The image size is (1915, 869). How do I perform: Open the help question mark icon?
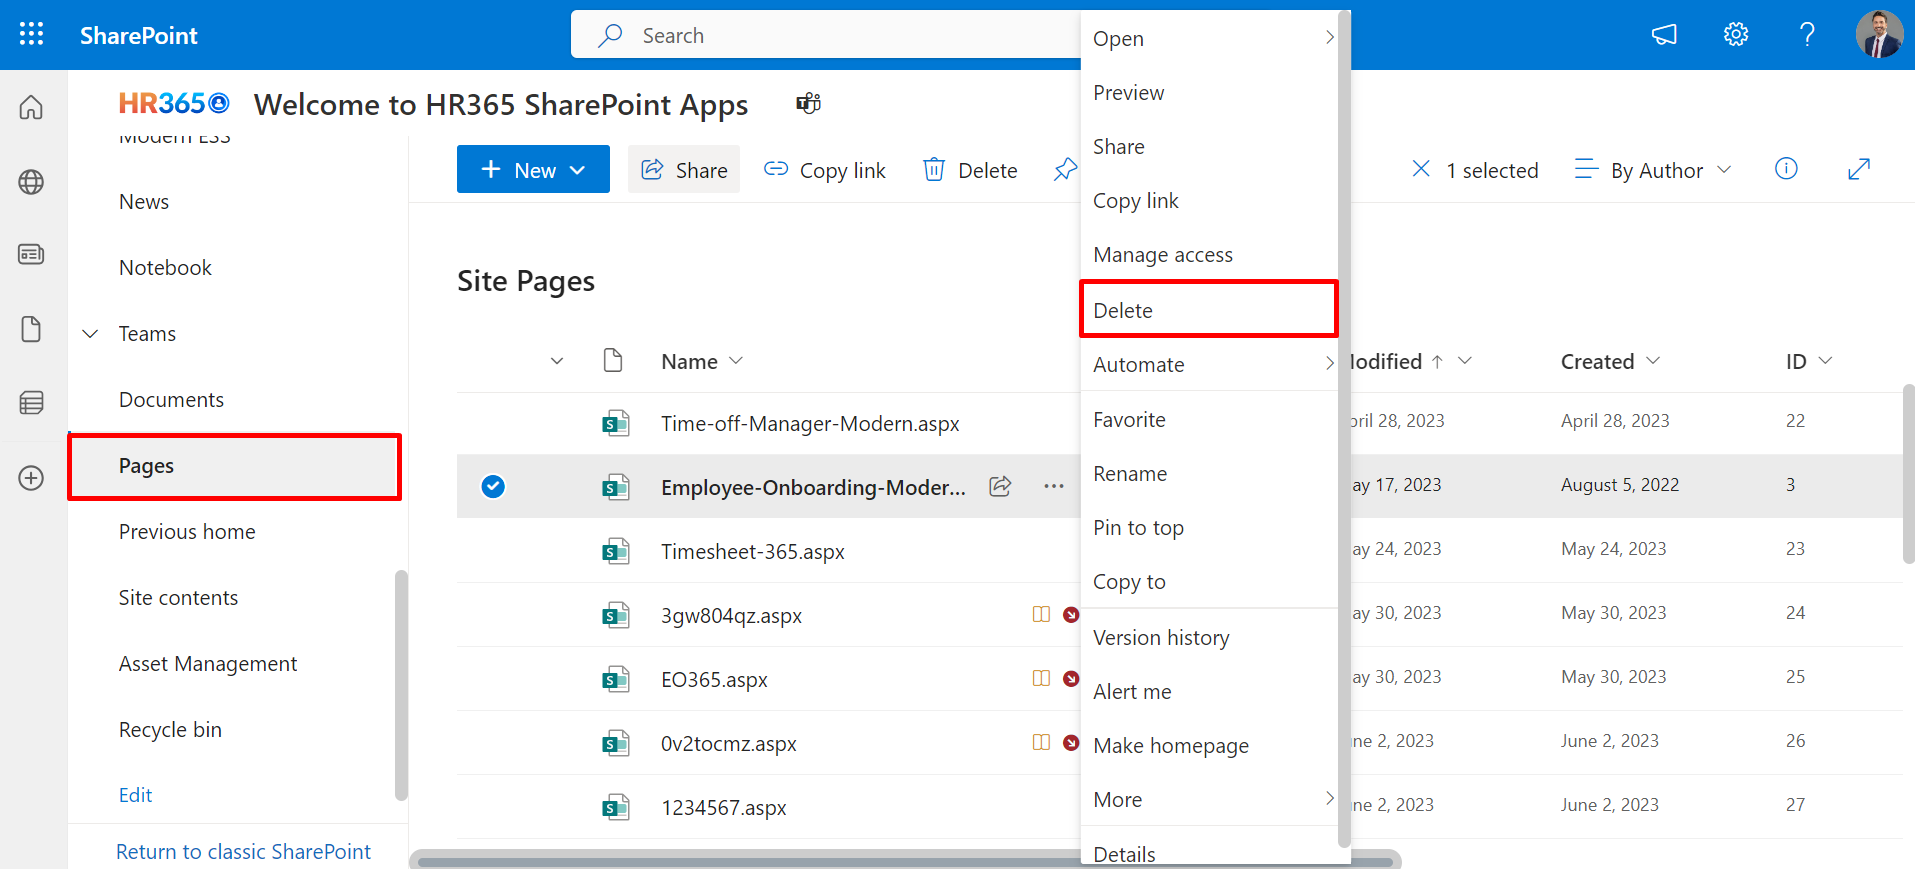[1807, 35]
